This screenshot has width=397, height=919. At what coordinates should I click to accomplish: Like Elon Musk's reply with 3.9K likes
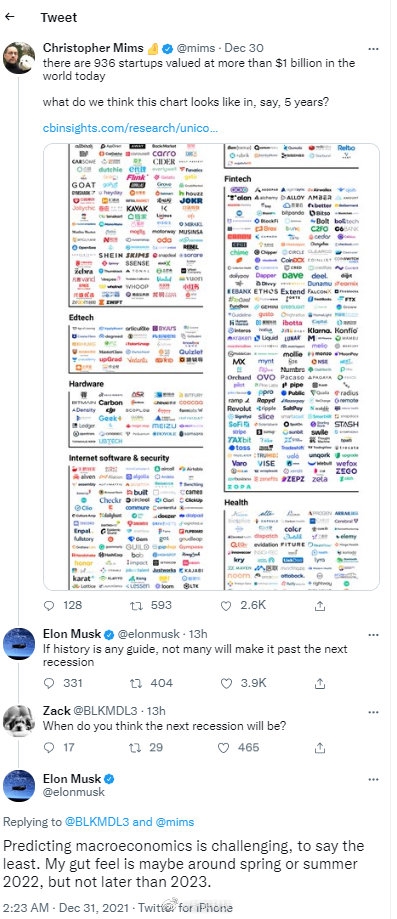[x=225, y=683]
